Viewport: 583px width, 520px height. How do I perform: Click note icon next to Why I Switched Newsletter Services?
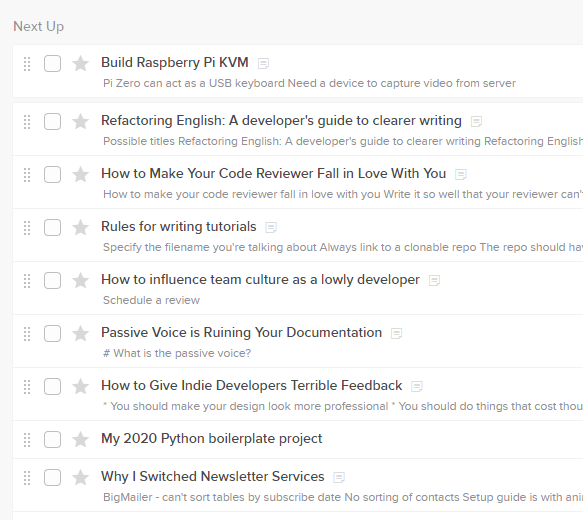click(x=339, y=477)
